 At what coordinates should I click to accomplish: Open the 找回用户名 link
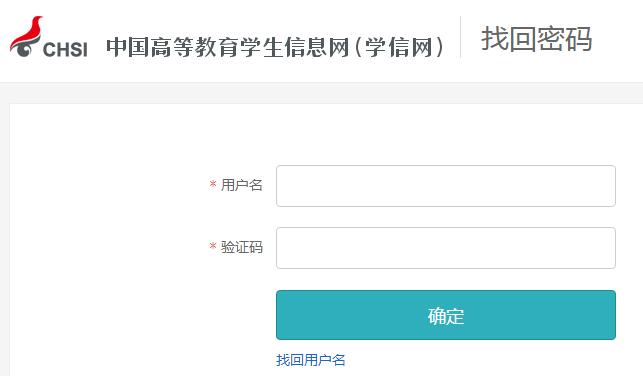(310, 360)
